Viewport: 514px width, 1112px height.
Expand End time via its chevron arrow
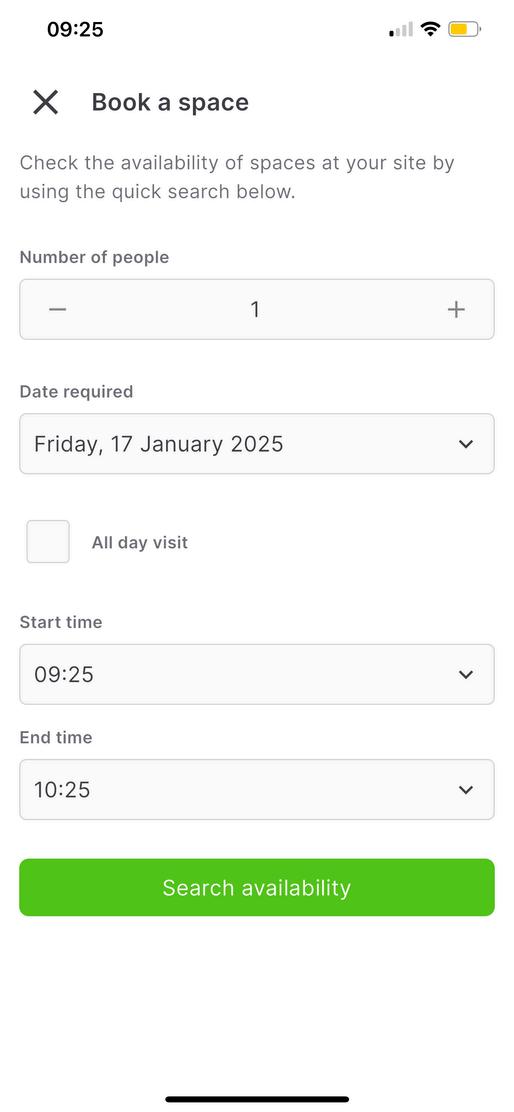tap(466, 789)
